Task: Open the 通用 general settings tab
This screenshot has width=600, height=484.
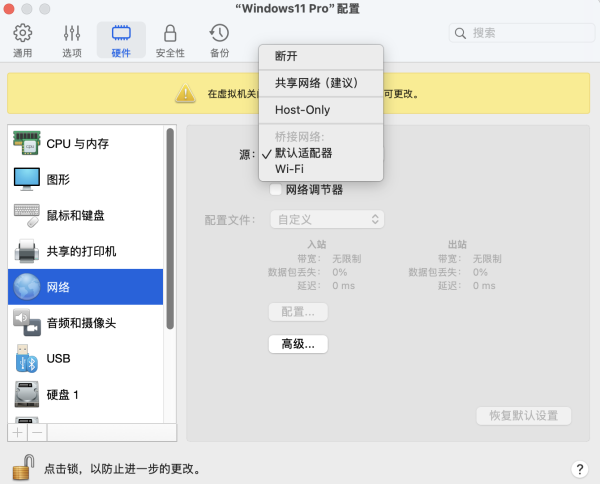Action: pos(22,41)
